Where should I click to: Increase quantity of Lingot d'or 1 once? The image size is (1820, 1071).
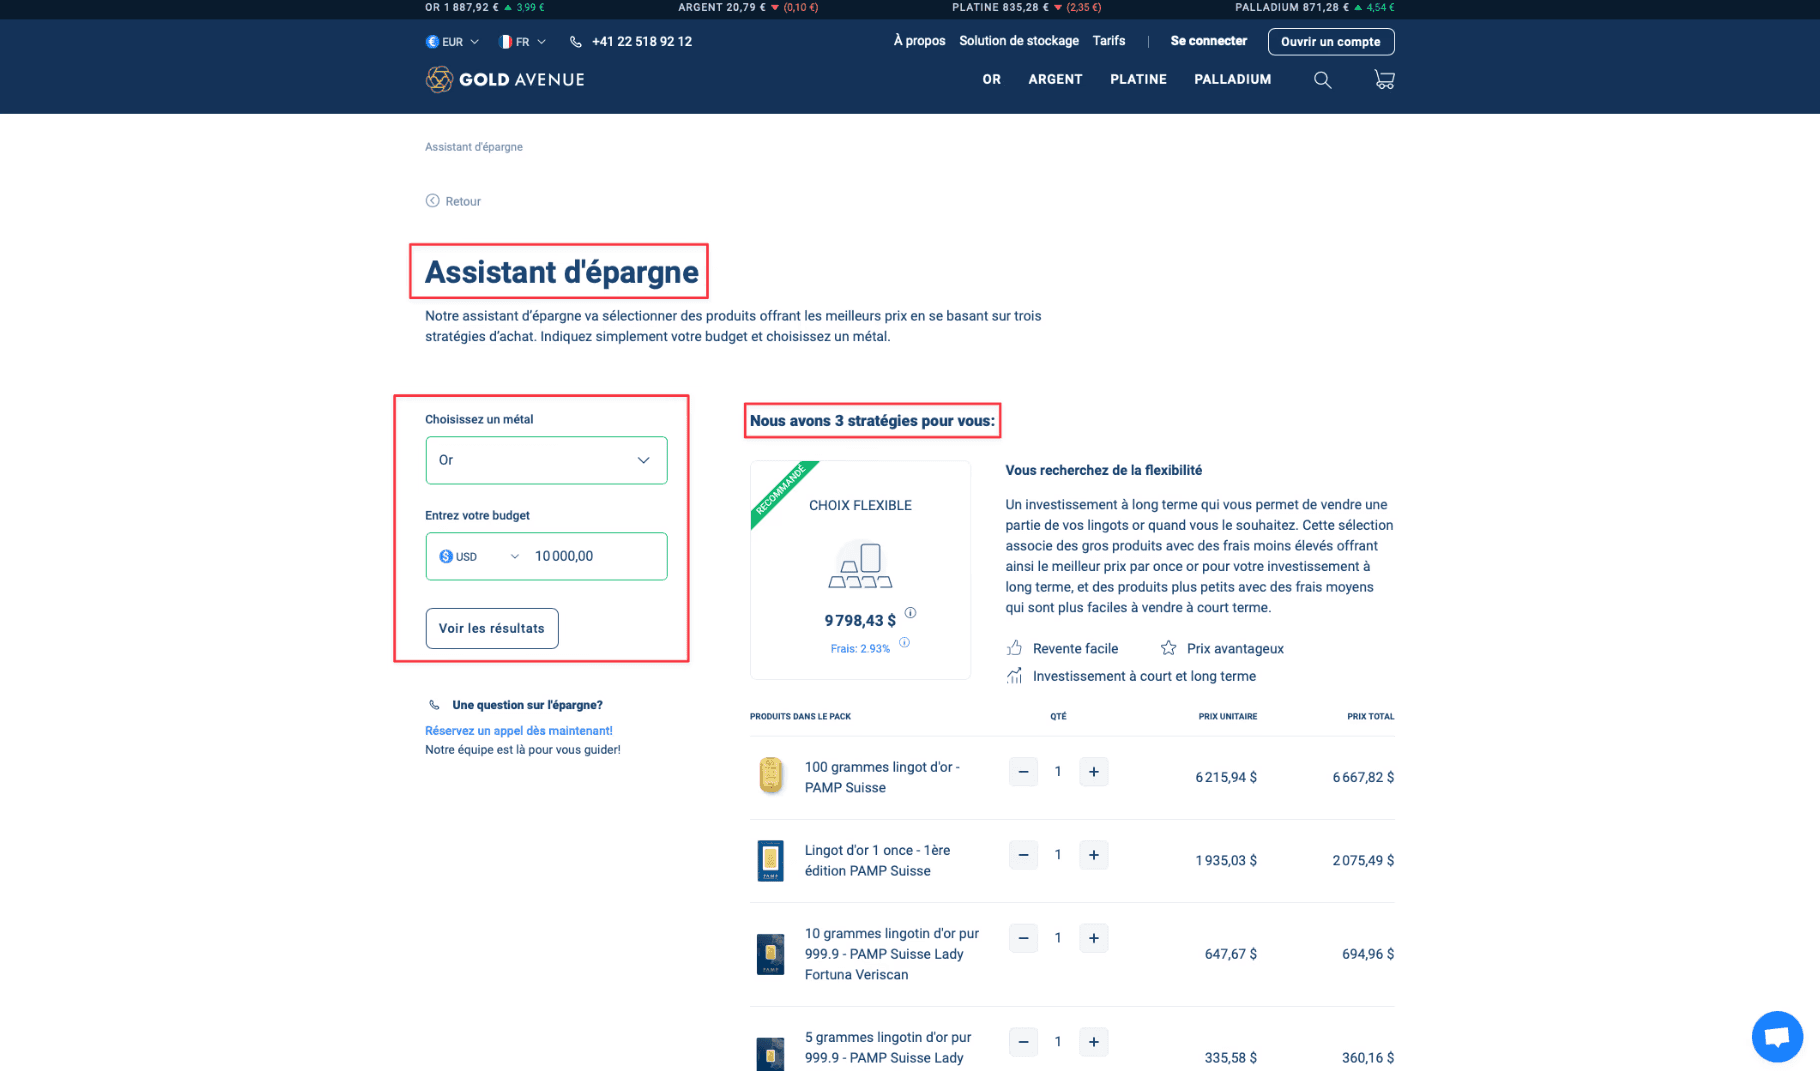(1094, 855)
